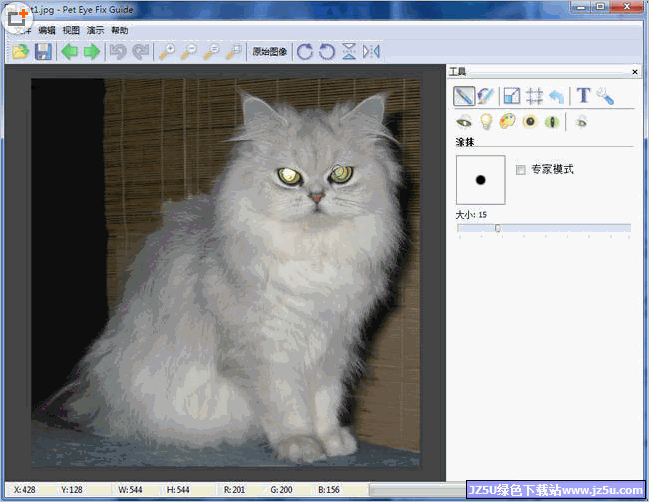Select the resize tool in the tools panel

click(511, 96)
